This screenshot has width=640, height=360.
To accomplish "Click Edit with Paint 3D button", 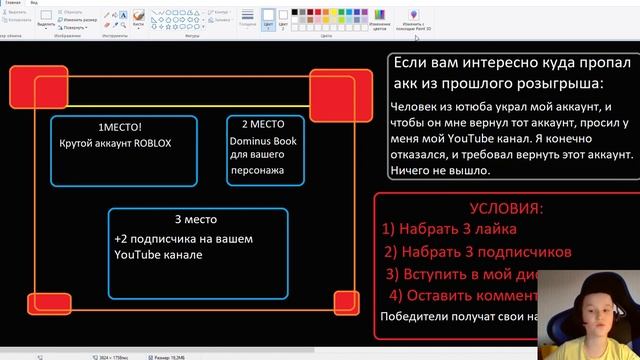I will point(413,20).
